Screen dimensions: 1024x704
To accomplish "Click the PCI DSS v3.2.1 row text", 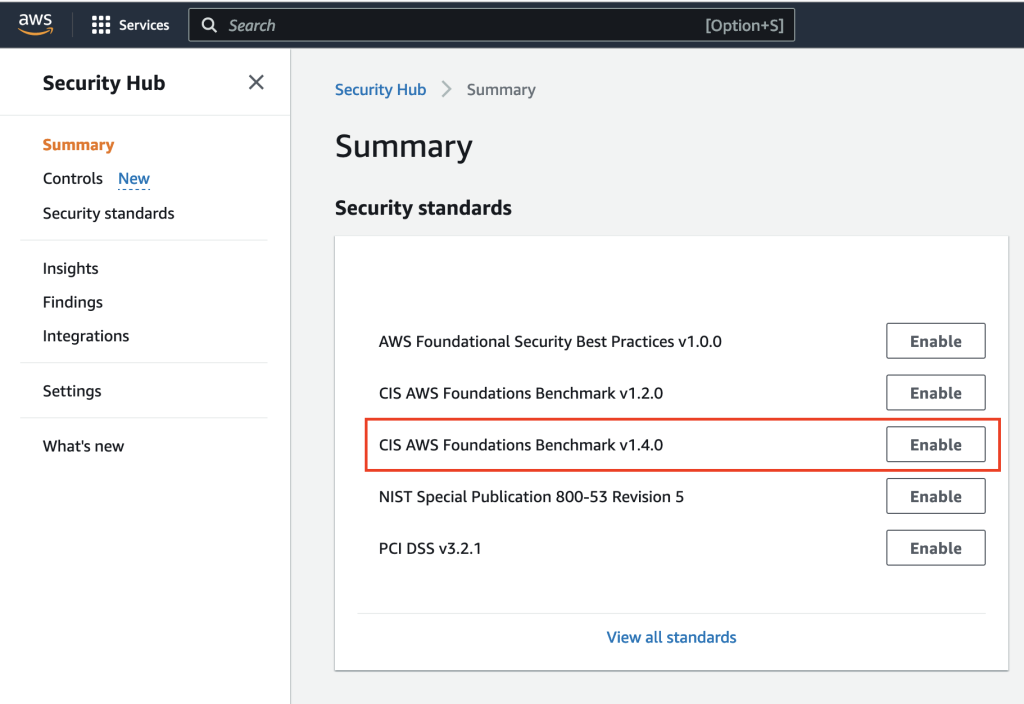I will click(430, 548).
